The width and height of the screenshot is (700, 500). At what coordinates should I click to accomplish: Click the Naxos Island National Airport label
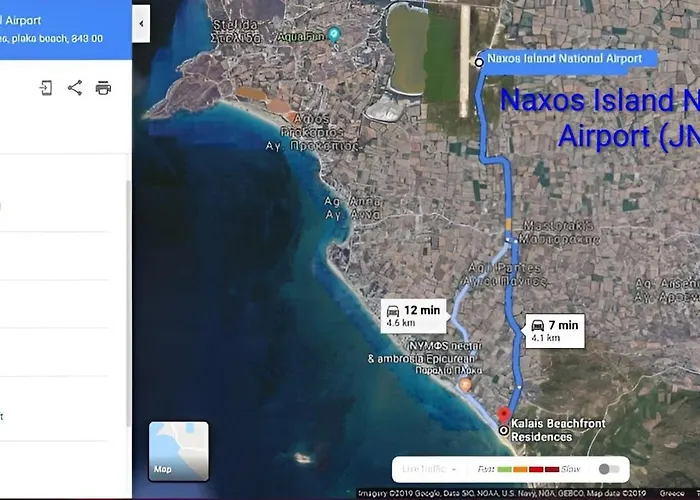564,59
